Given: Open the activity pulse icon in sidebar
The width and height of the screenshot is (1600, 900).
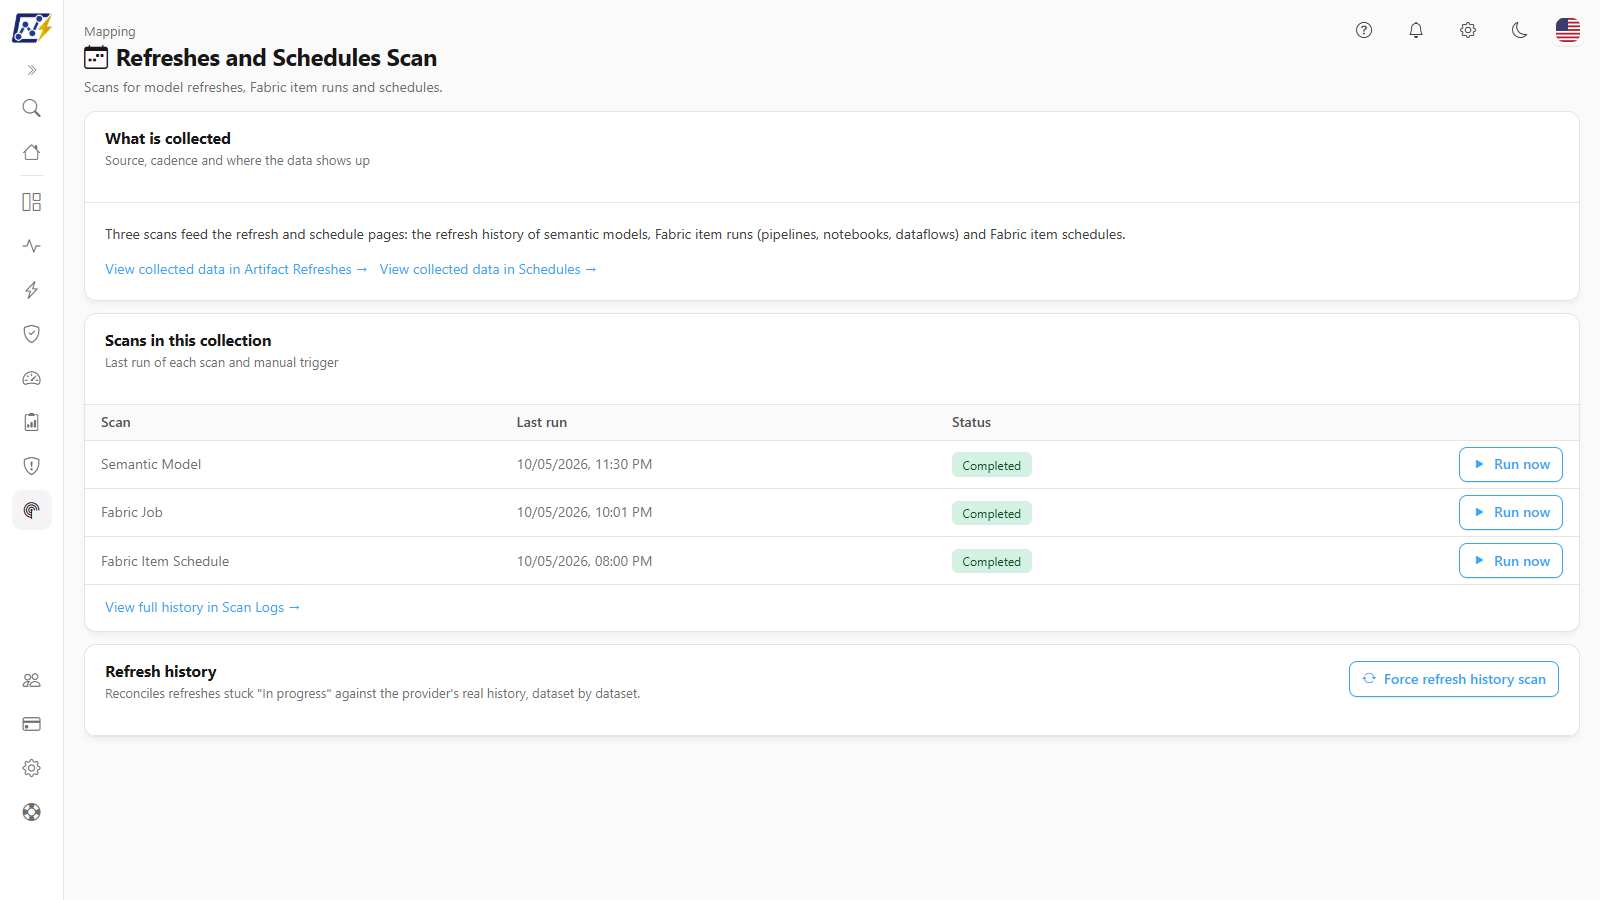Looking at the screenshot, I should pos(32,246).
